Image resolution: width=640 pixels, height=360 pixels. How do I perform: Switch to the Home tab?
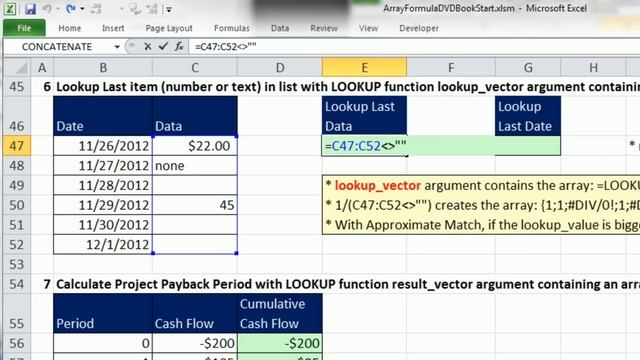[x=69, y=28]
